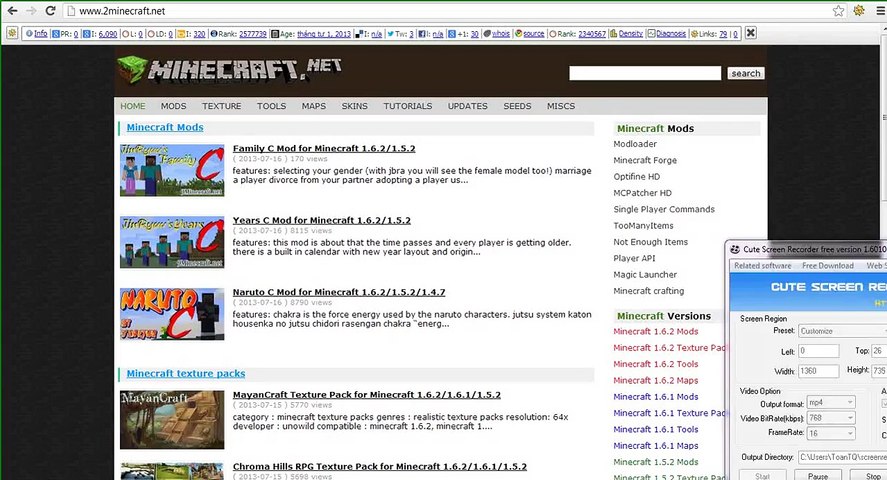Go back with the browser back arrow

tap(12, 11)
